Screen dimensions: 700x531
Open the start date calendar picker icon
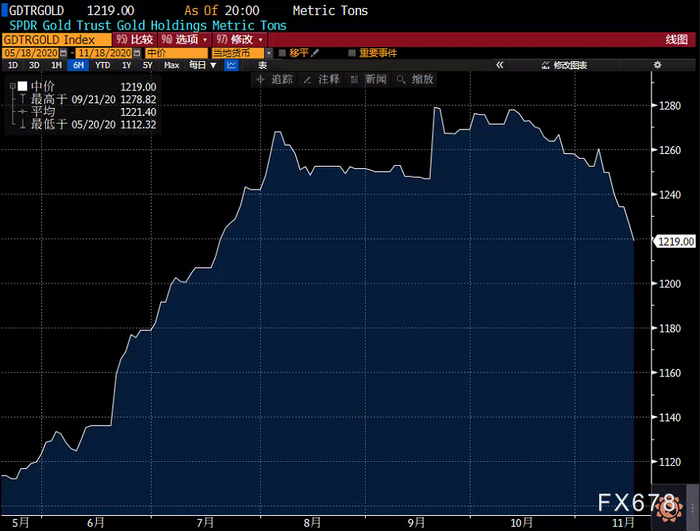(63, 53)
